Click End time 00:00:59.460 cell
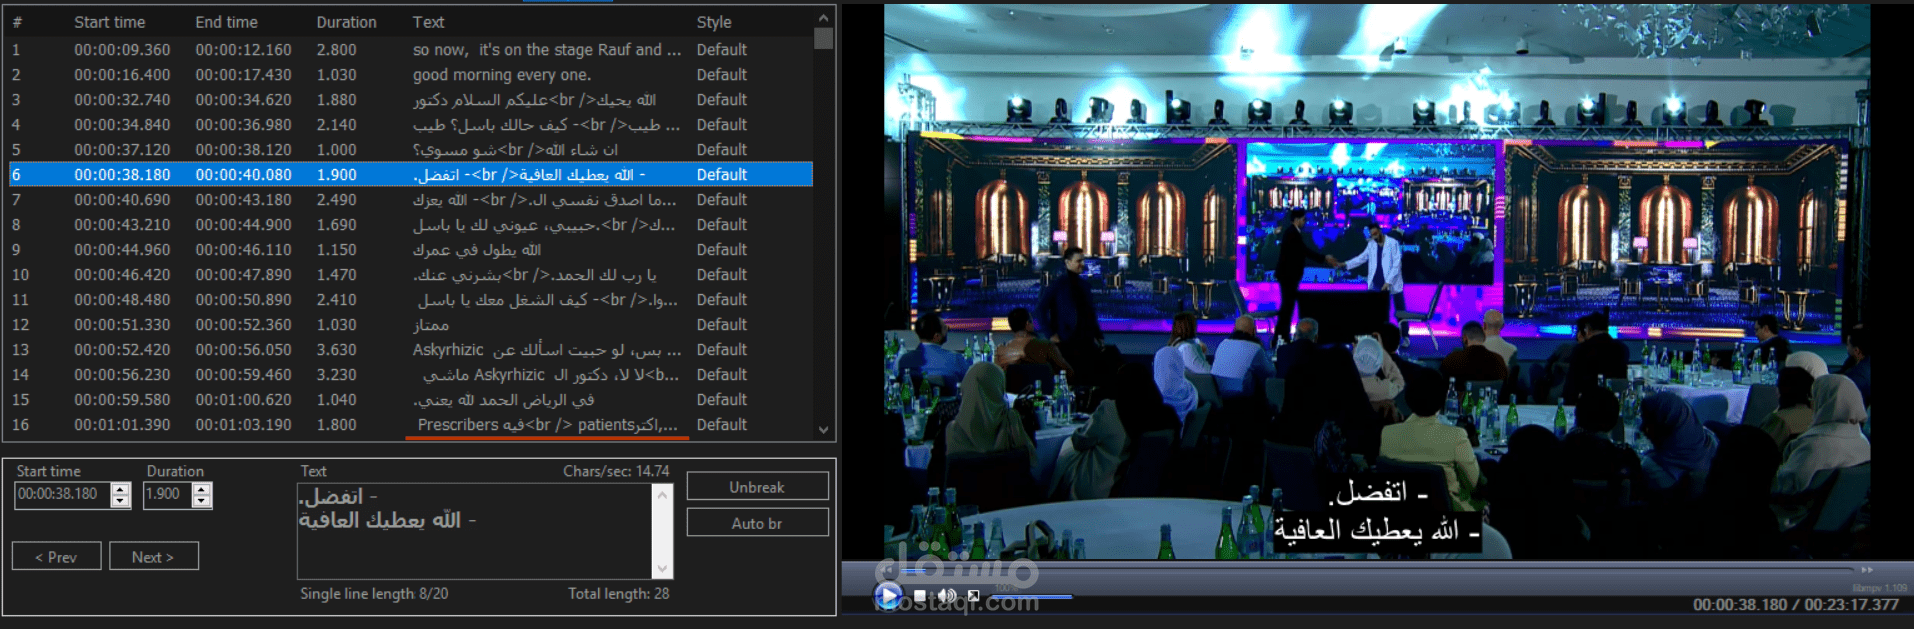Viewport: 1914px width, 629px height. [x=243, y=374]
